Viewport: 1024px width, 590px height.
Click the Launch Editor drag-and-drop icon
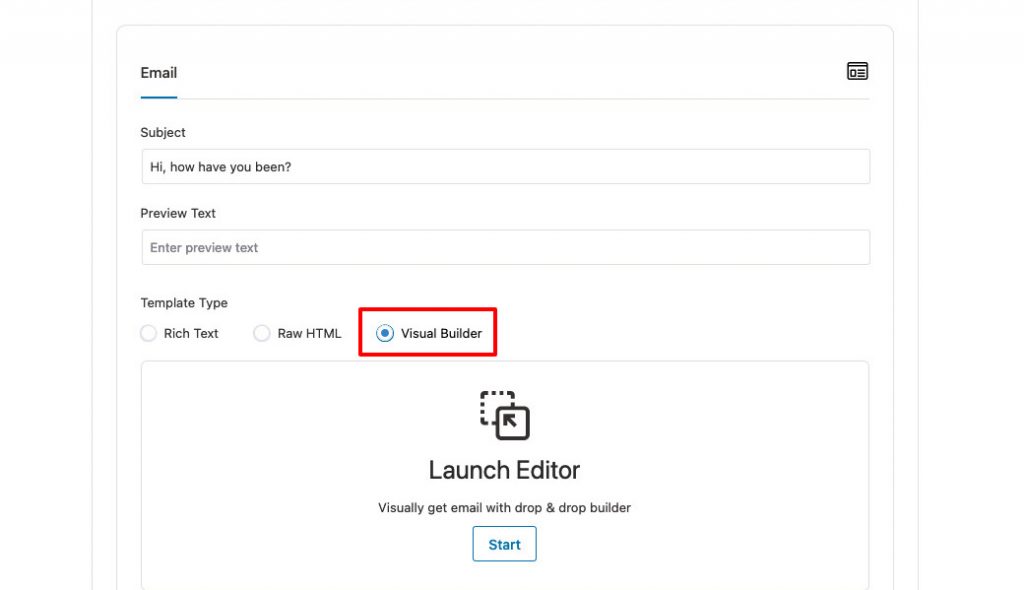tap(505, 416)
